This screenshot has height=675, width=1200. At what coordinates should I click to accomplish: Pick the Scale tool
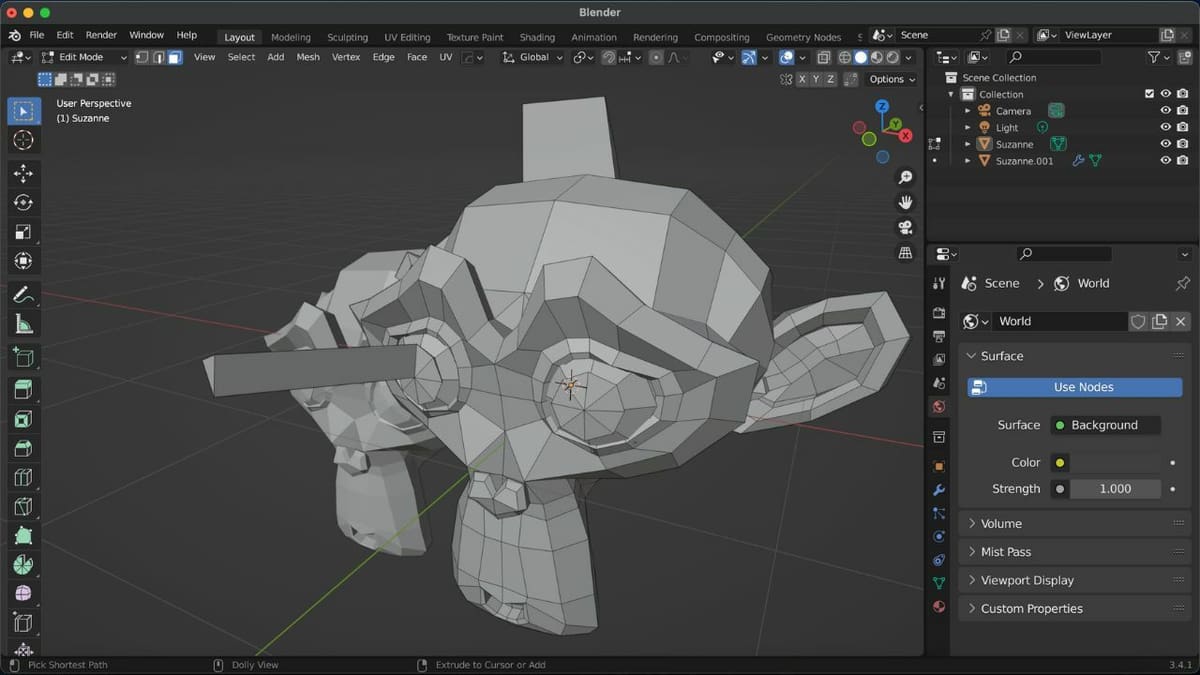coord(24,232)
